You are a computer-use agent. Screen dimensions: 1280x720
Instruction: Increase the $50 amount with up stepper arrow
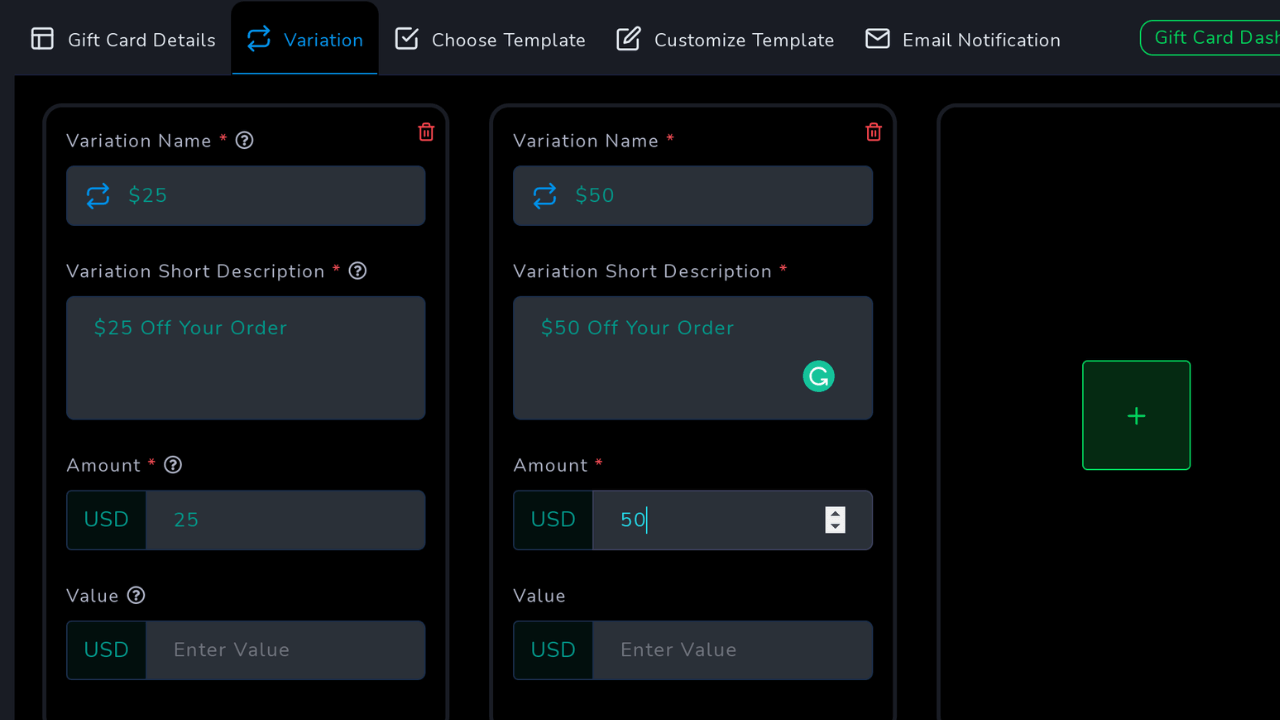(x=835, y=514)
